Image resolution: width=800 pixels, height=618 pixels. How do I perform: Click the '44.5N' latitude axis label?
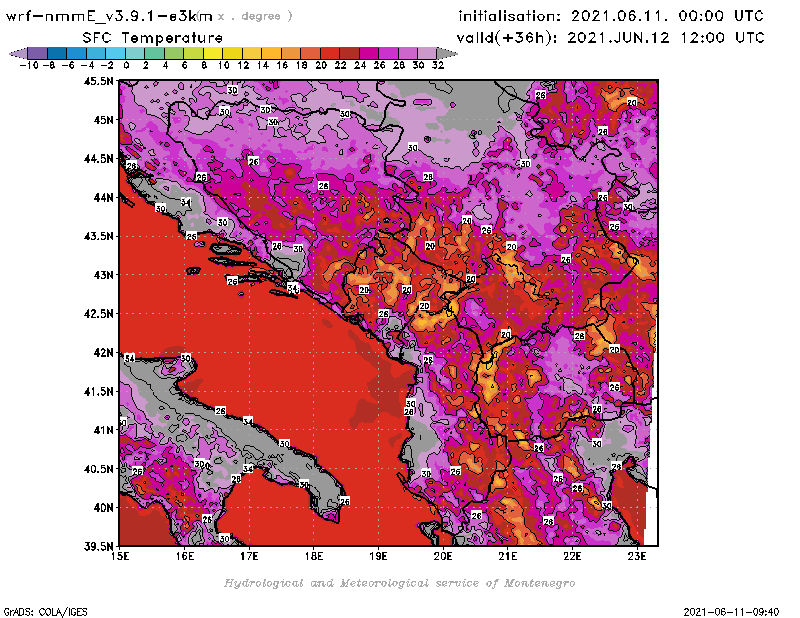point(98,159)
